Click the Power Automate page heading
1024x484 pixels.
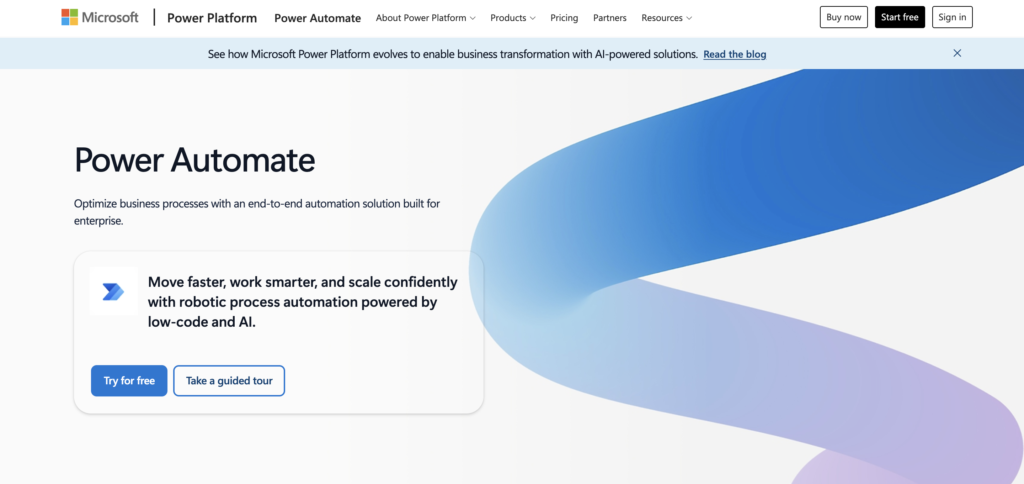(x=195, y=159)
